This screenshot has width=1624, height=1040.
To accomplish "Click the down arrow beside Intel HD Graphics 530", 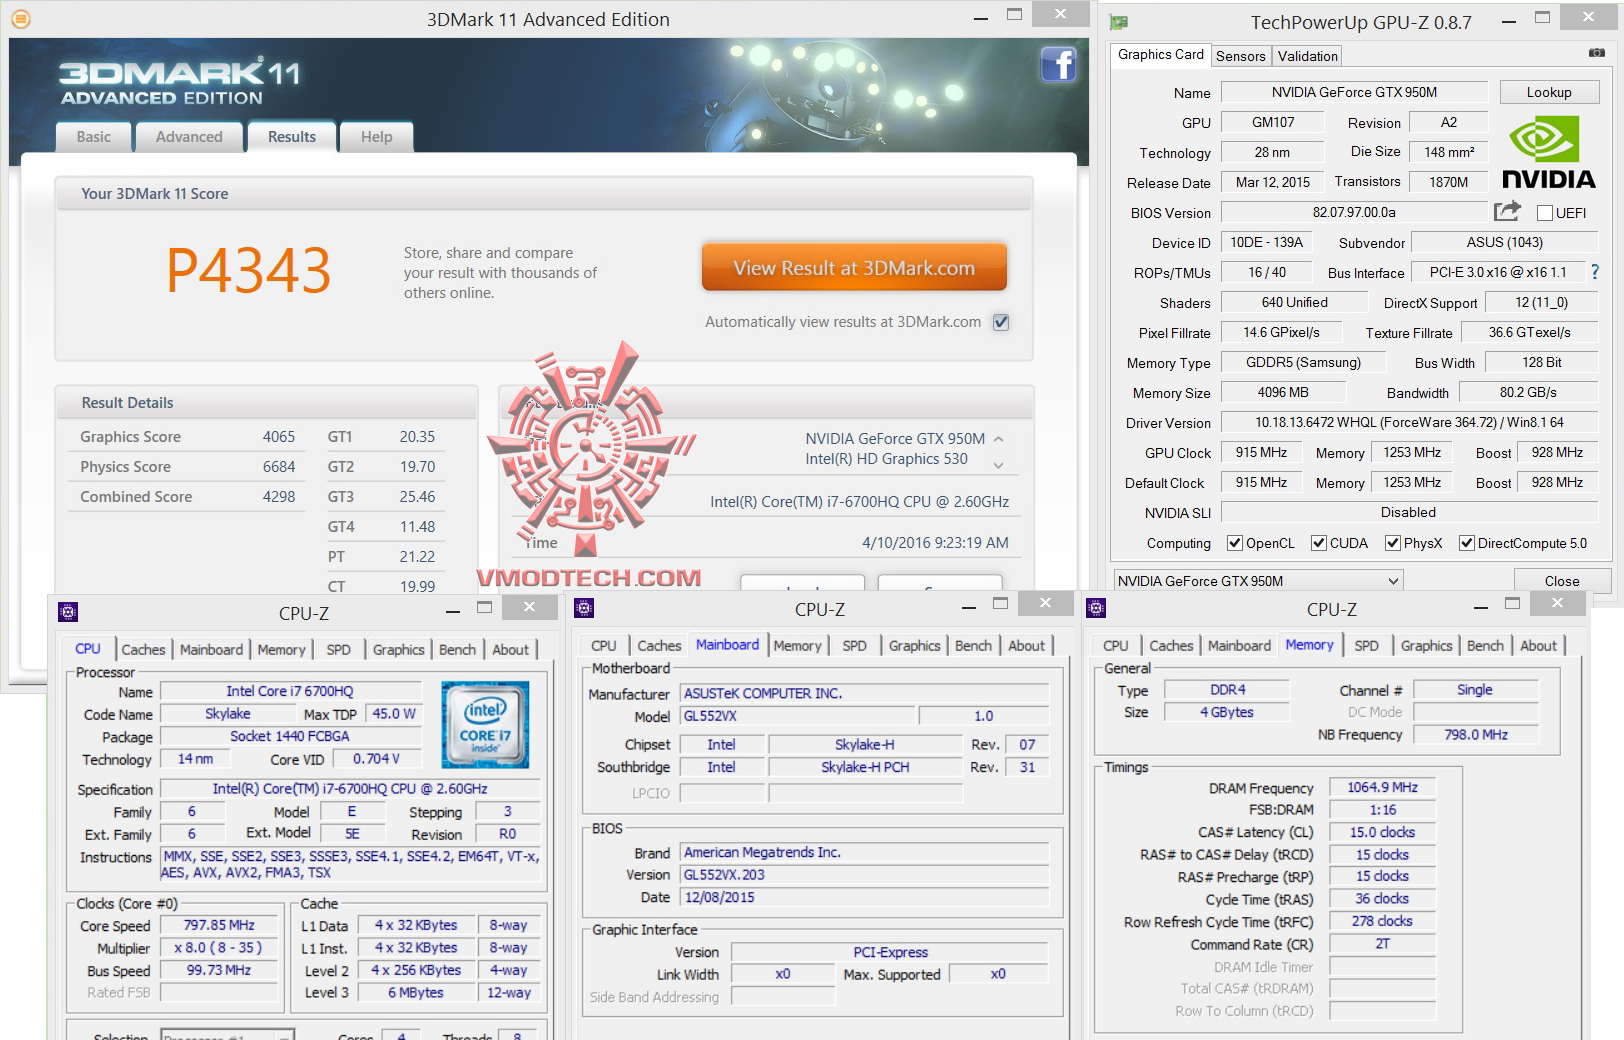I will (998, 464).
